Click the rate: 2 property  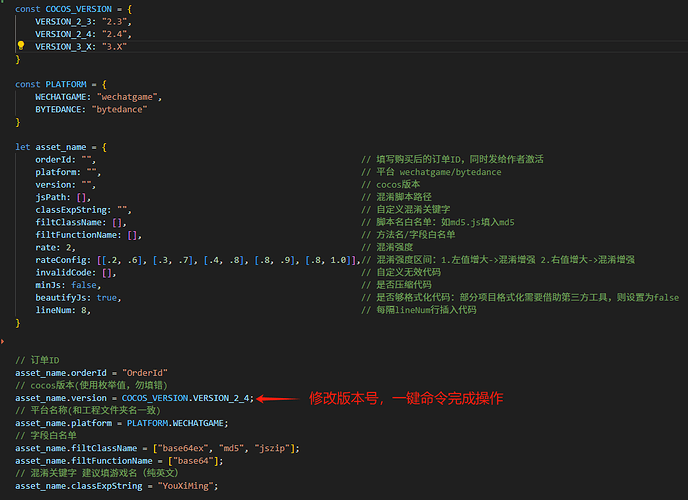pyautogui.click(x=55, y=248)
